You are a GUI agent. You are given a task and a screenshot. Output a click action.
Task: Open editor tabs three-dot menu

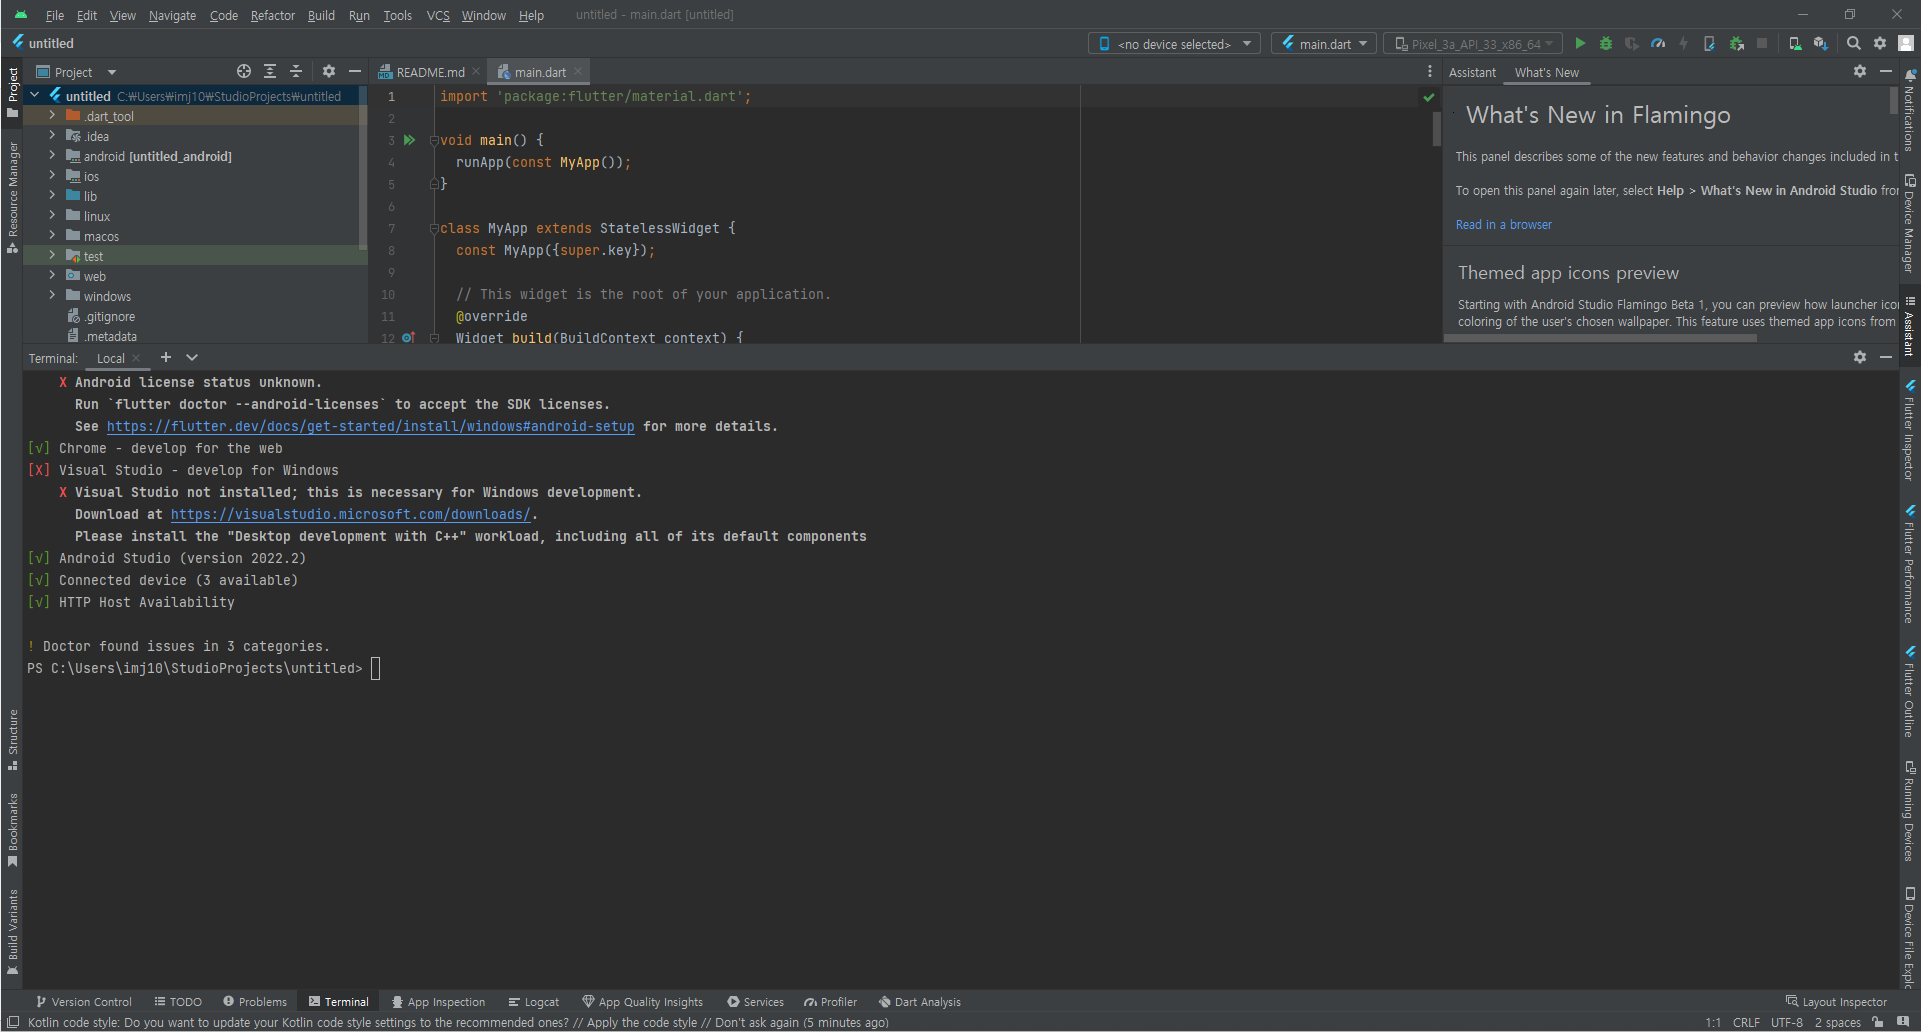[1430, 71]
